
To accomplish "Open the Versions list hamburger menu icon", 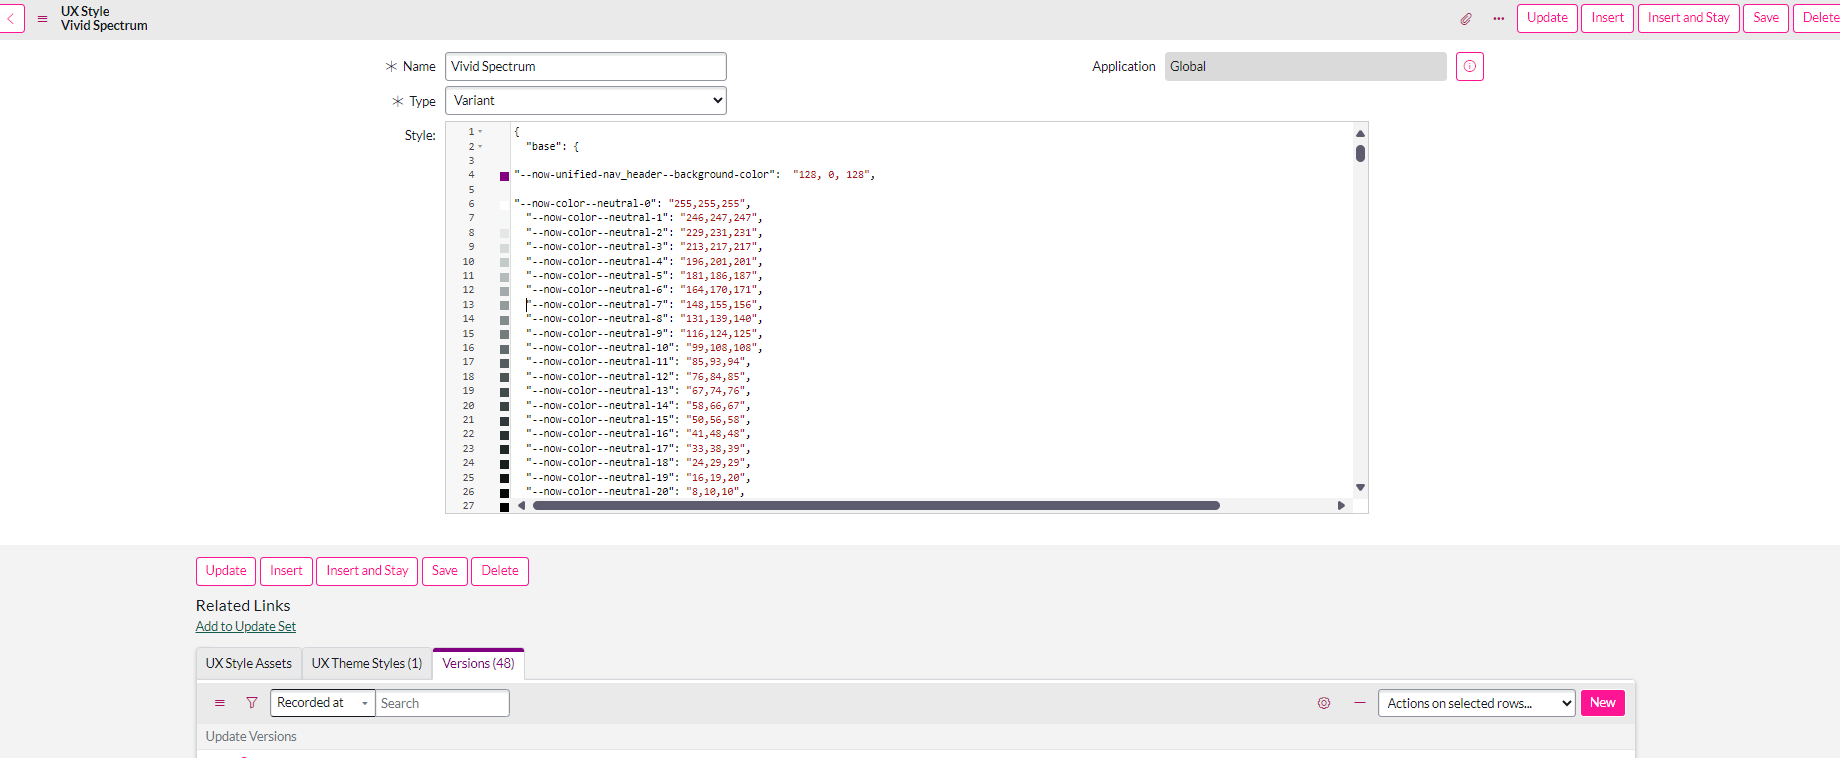I will pyautogui.click(x=220, y=703).
